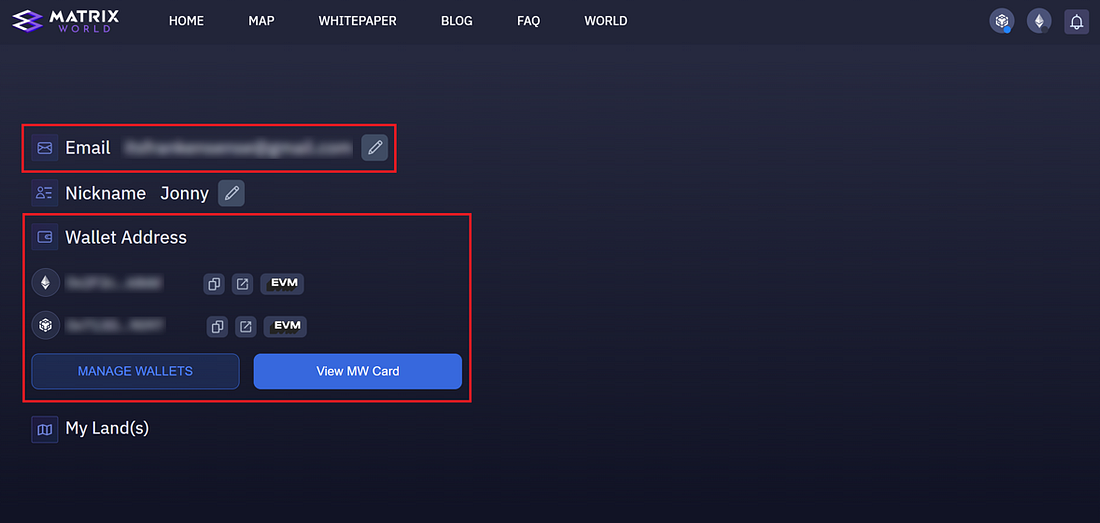Click the MANAGE WALLETS button

point(135,371)
